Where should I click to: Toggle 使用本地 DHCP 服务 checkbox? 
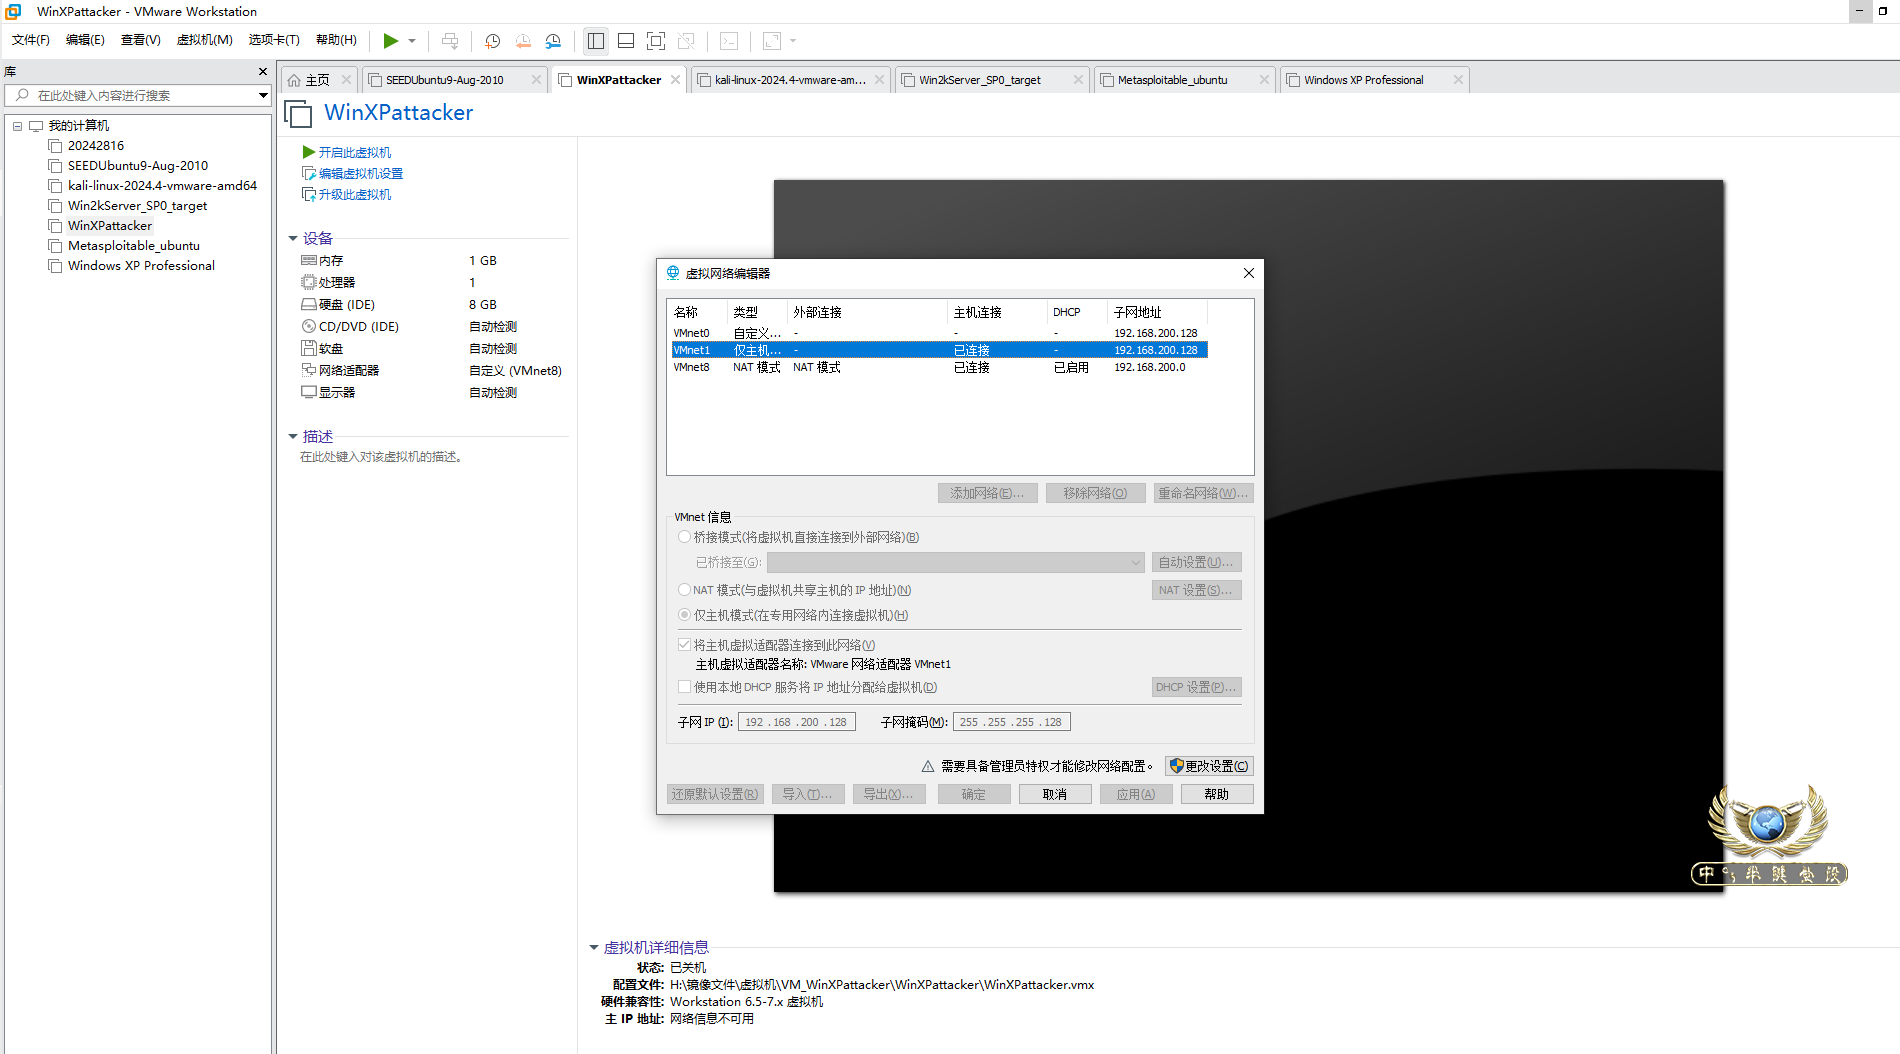(x=684, y=687)
